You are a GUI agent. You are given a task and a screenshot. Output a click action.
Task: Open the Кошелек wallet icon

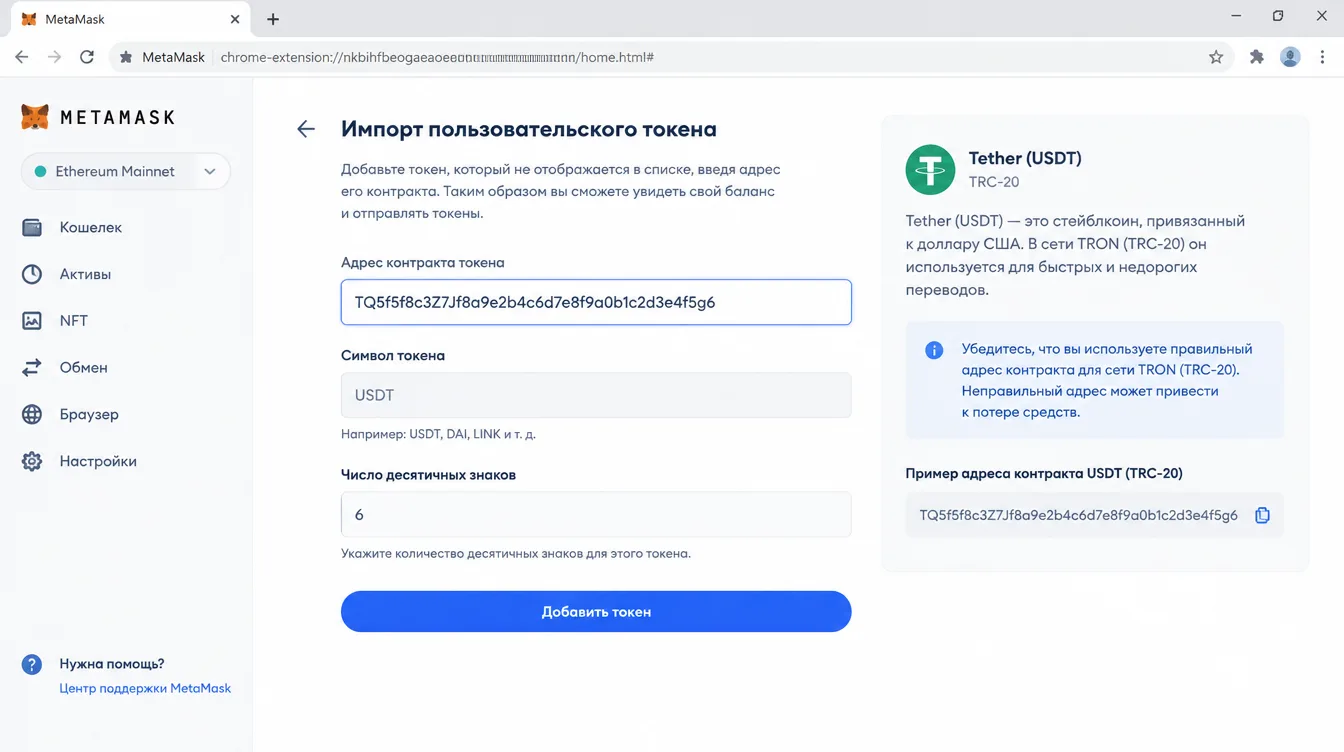tap(32, 228)
